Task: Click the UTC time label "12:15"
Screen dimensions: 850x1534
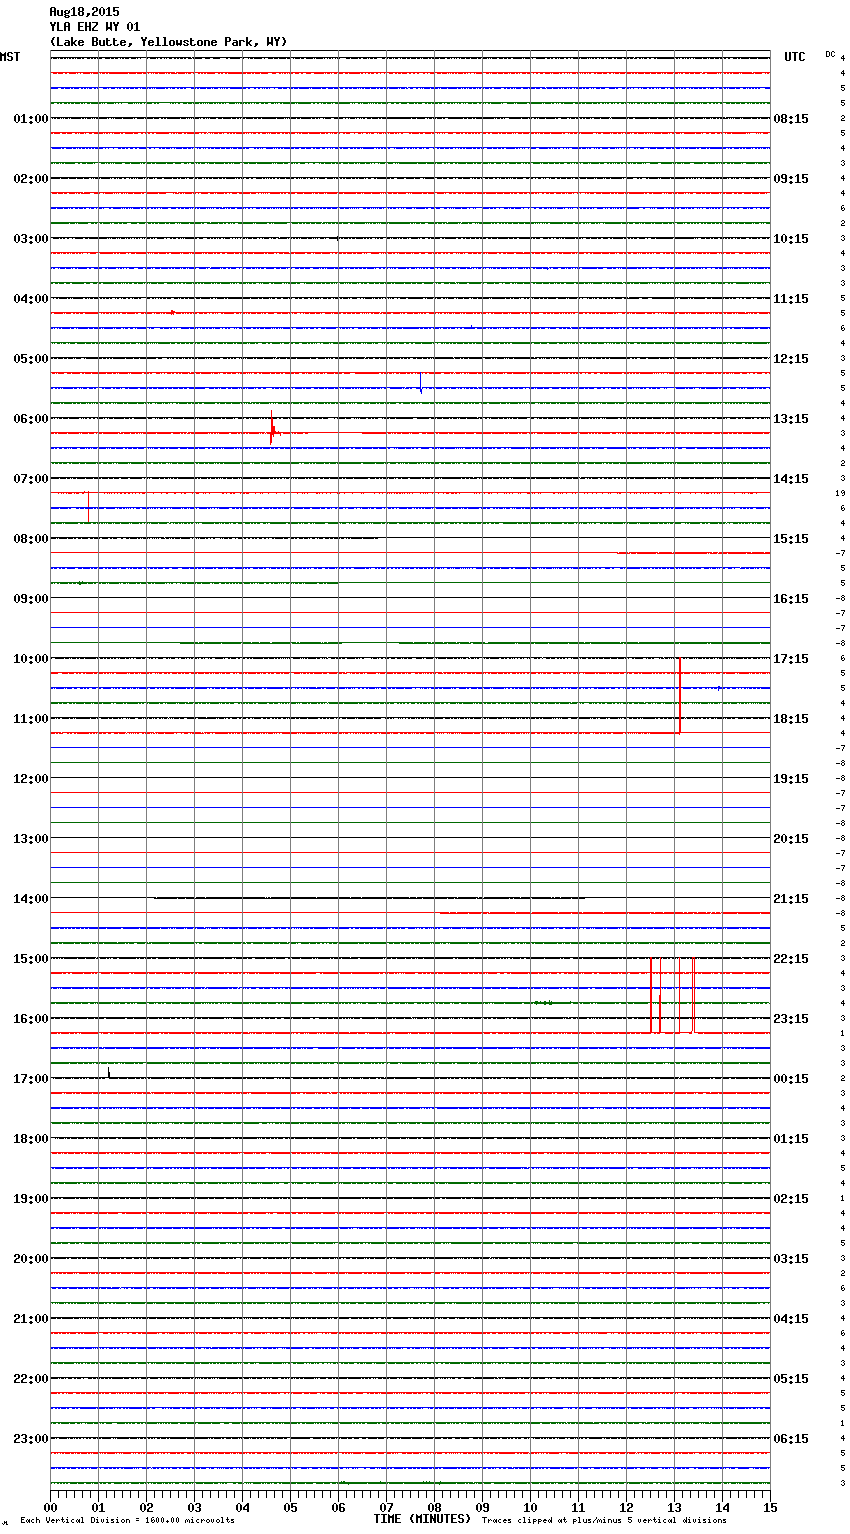Action: (791, 359)
